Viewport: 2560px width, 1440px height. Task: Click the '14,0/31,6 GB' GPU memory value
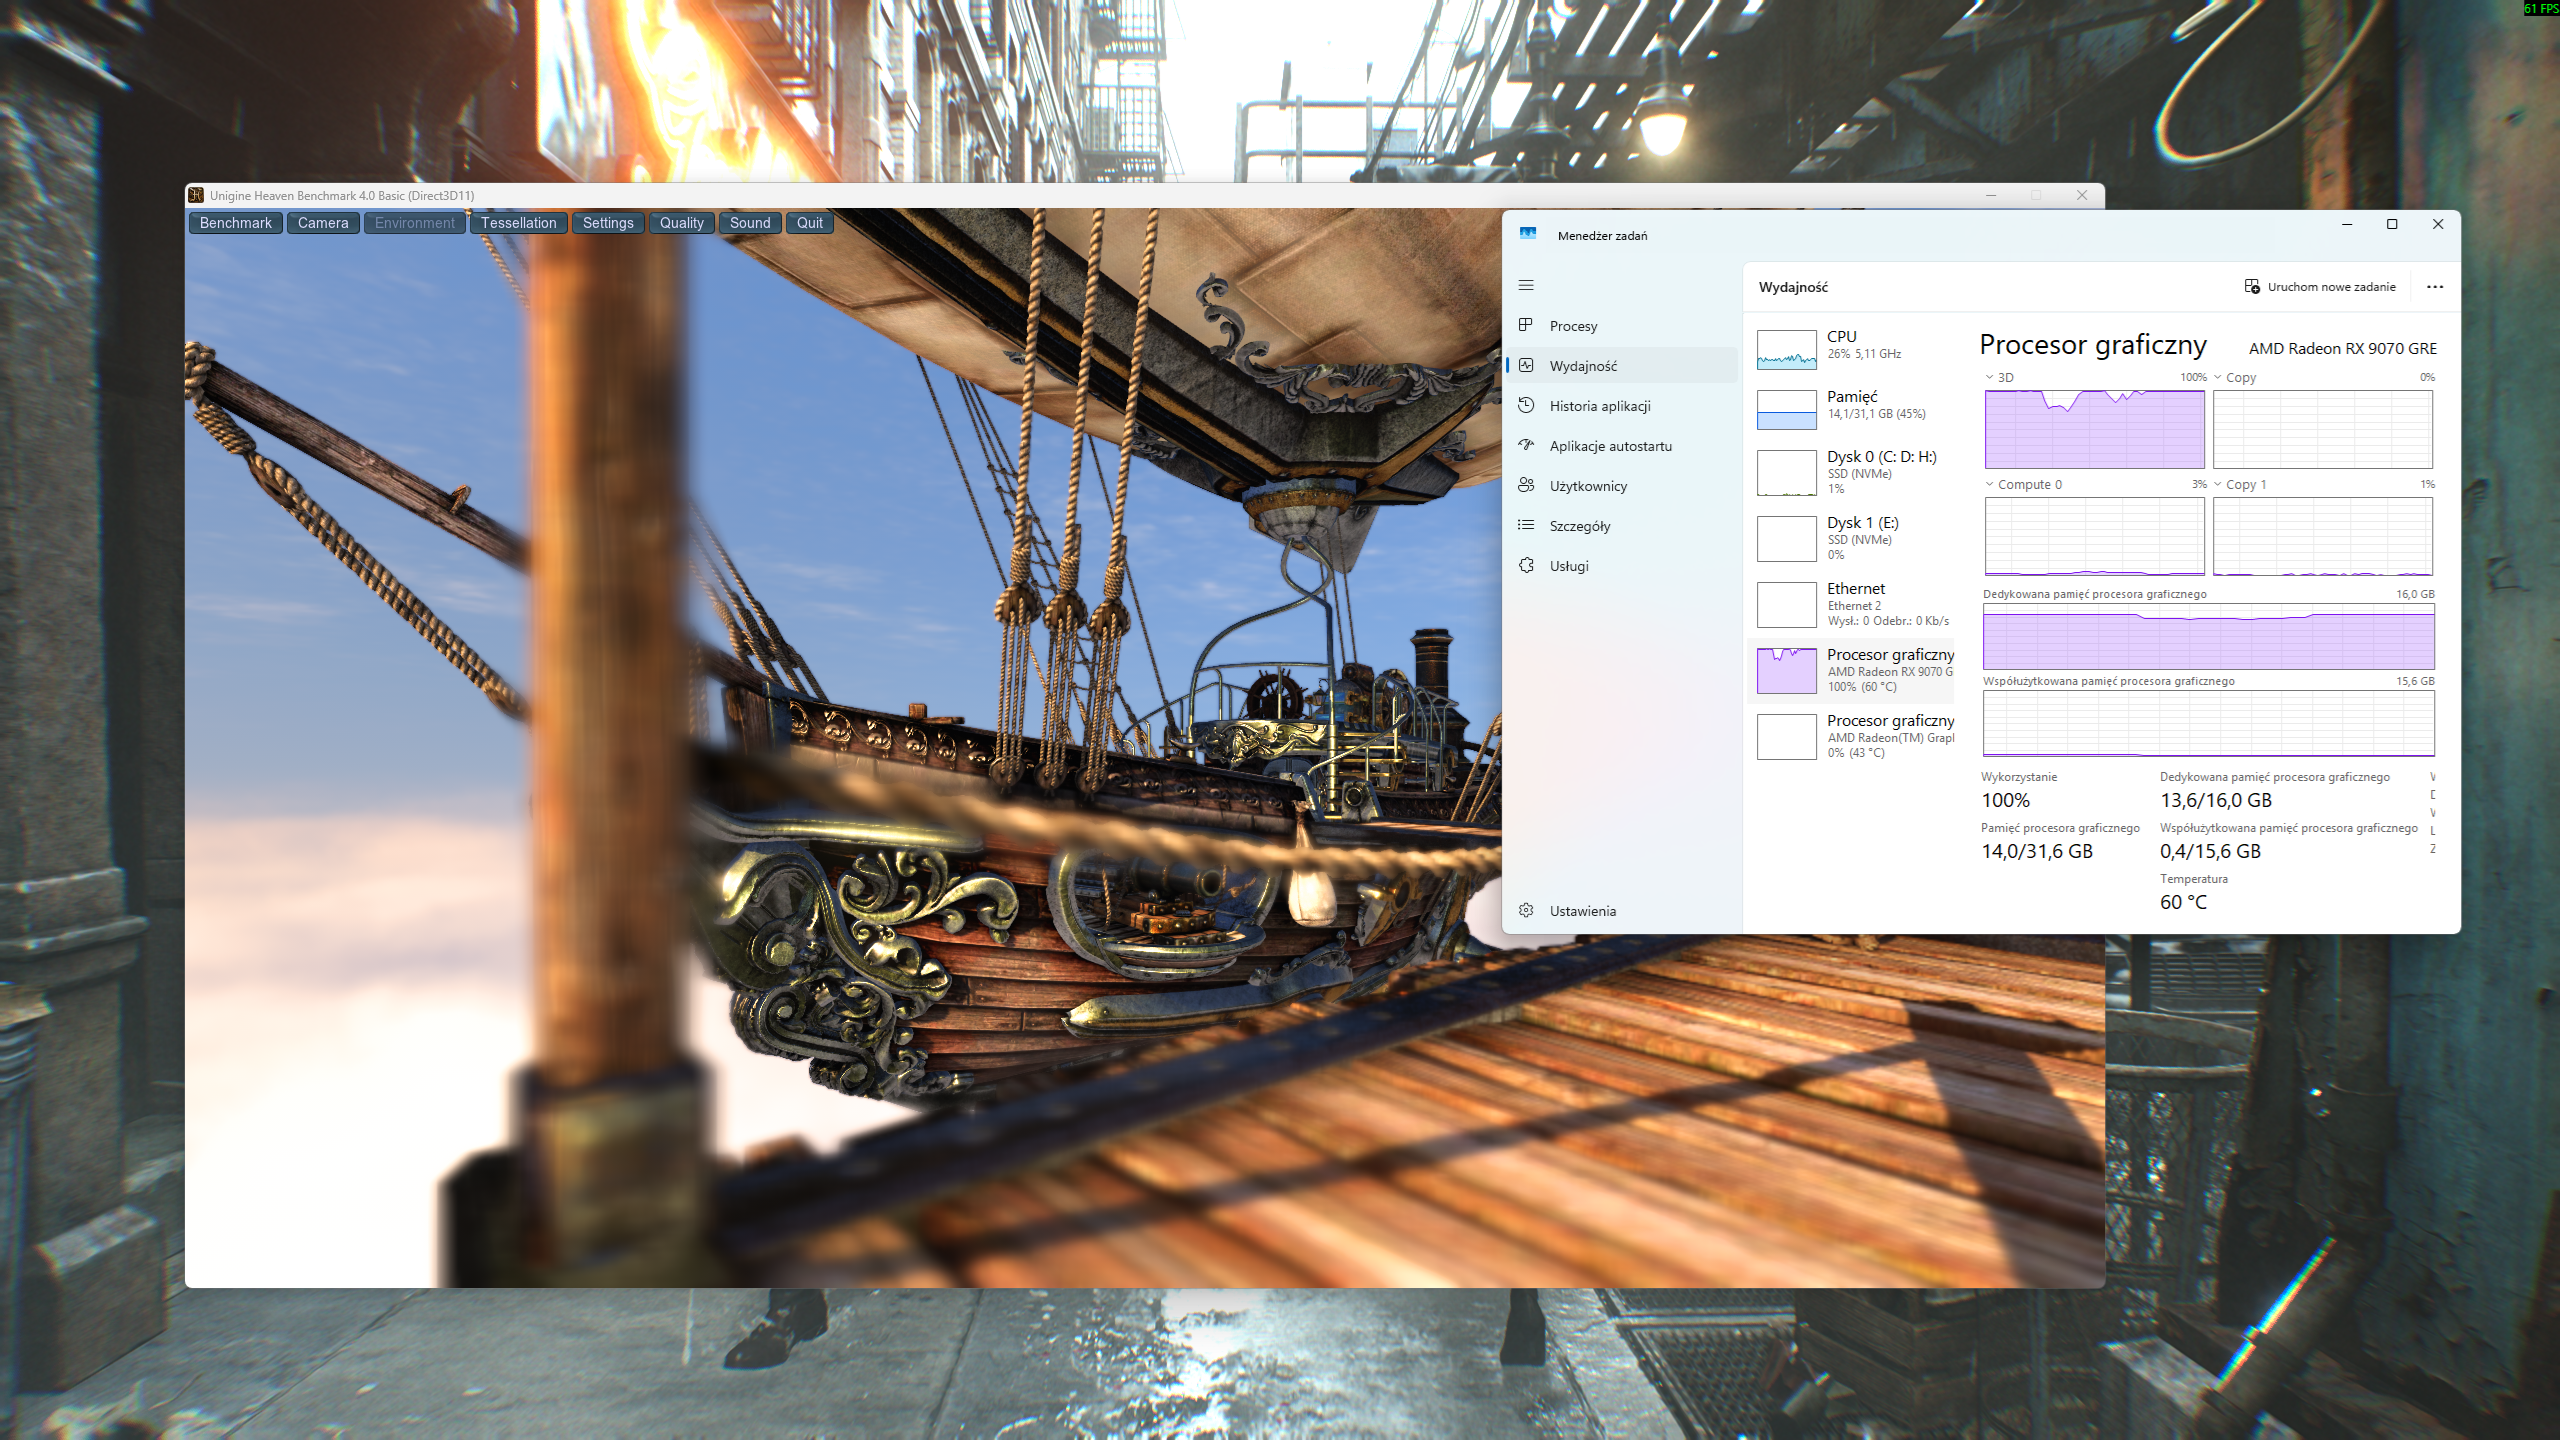click(2037, 851)
